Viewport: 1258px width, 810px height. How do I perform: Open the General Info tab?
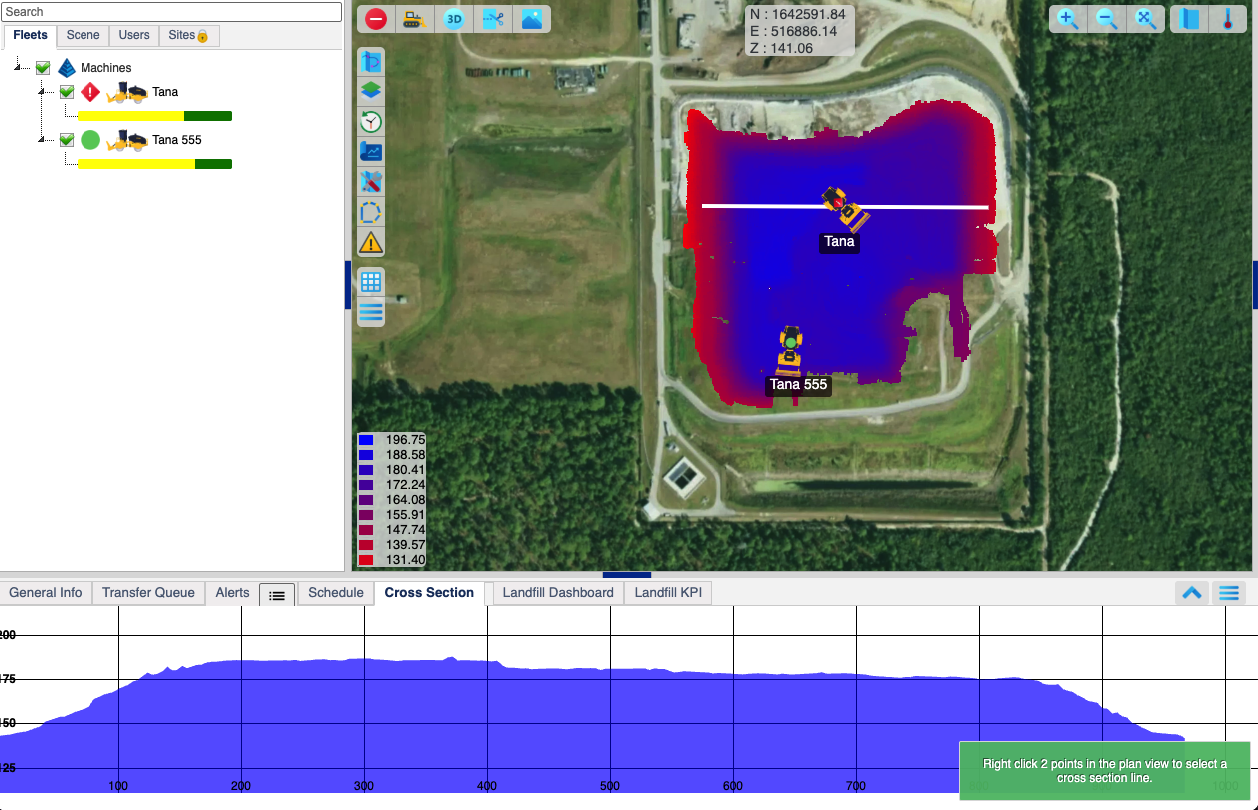pyautogui.click(x=46, y=593)
